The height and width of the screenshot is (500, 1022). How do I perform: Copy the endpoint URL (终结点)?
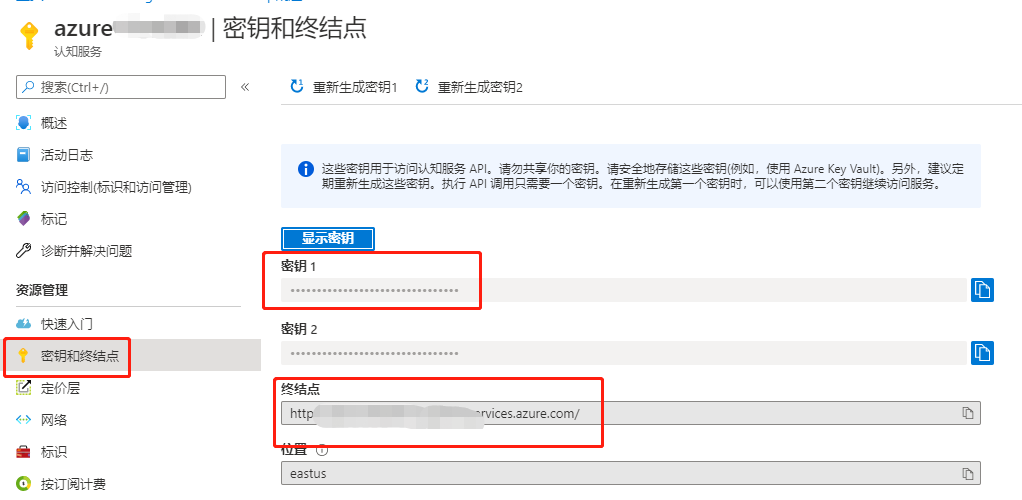[x=968, y=413]
